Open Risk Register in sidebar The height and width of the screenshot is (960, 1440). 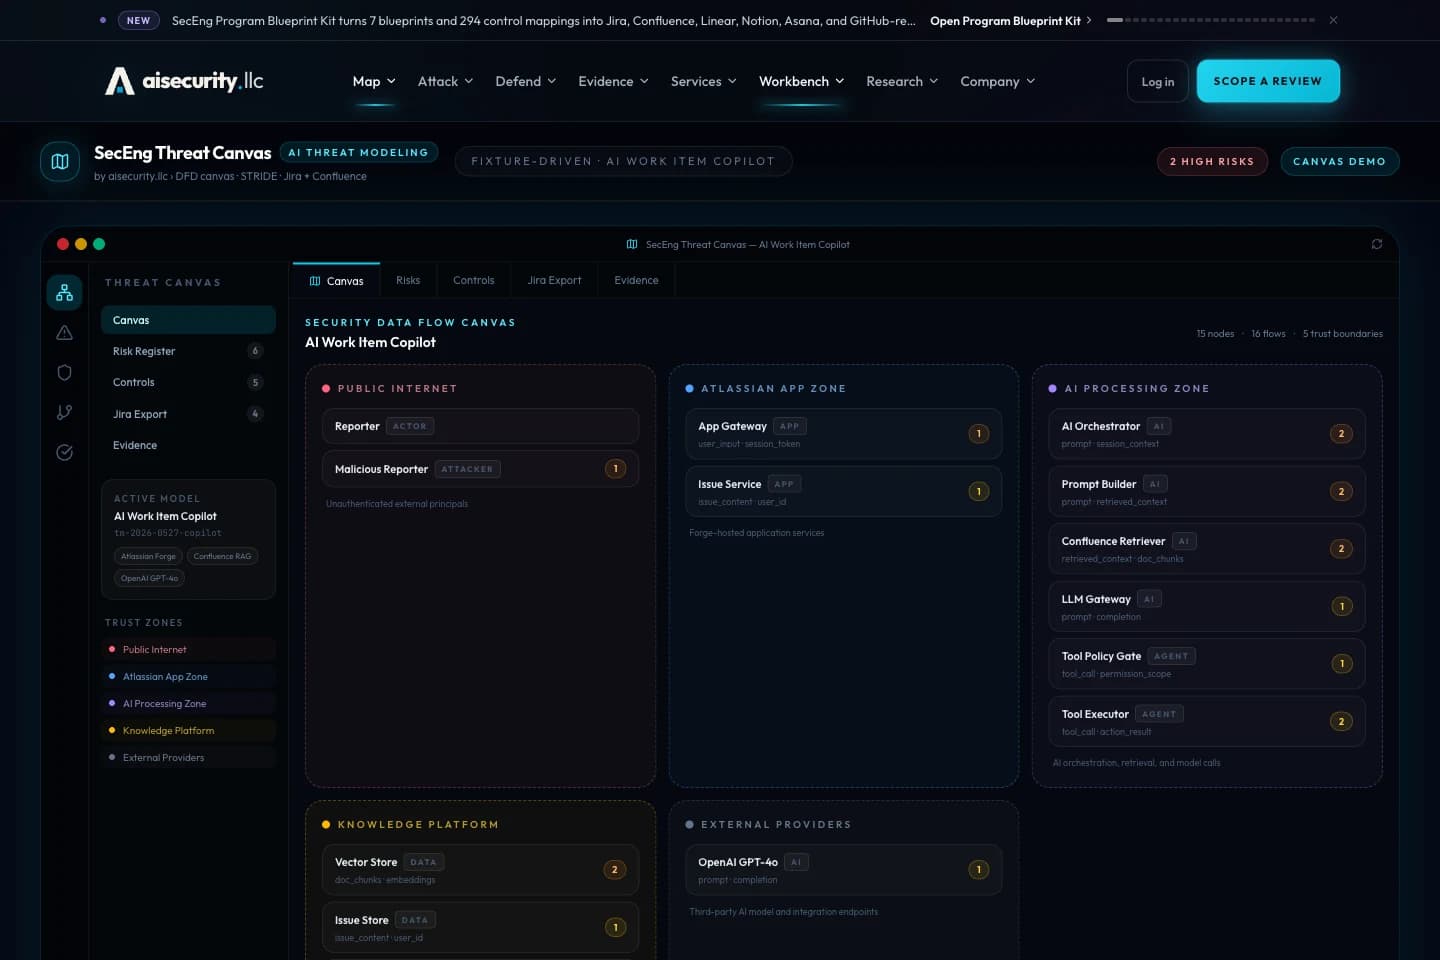pyautogui.click(x=188, y=351)
